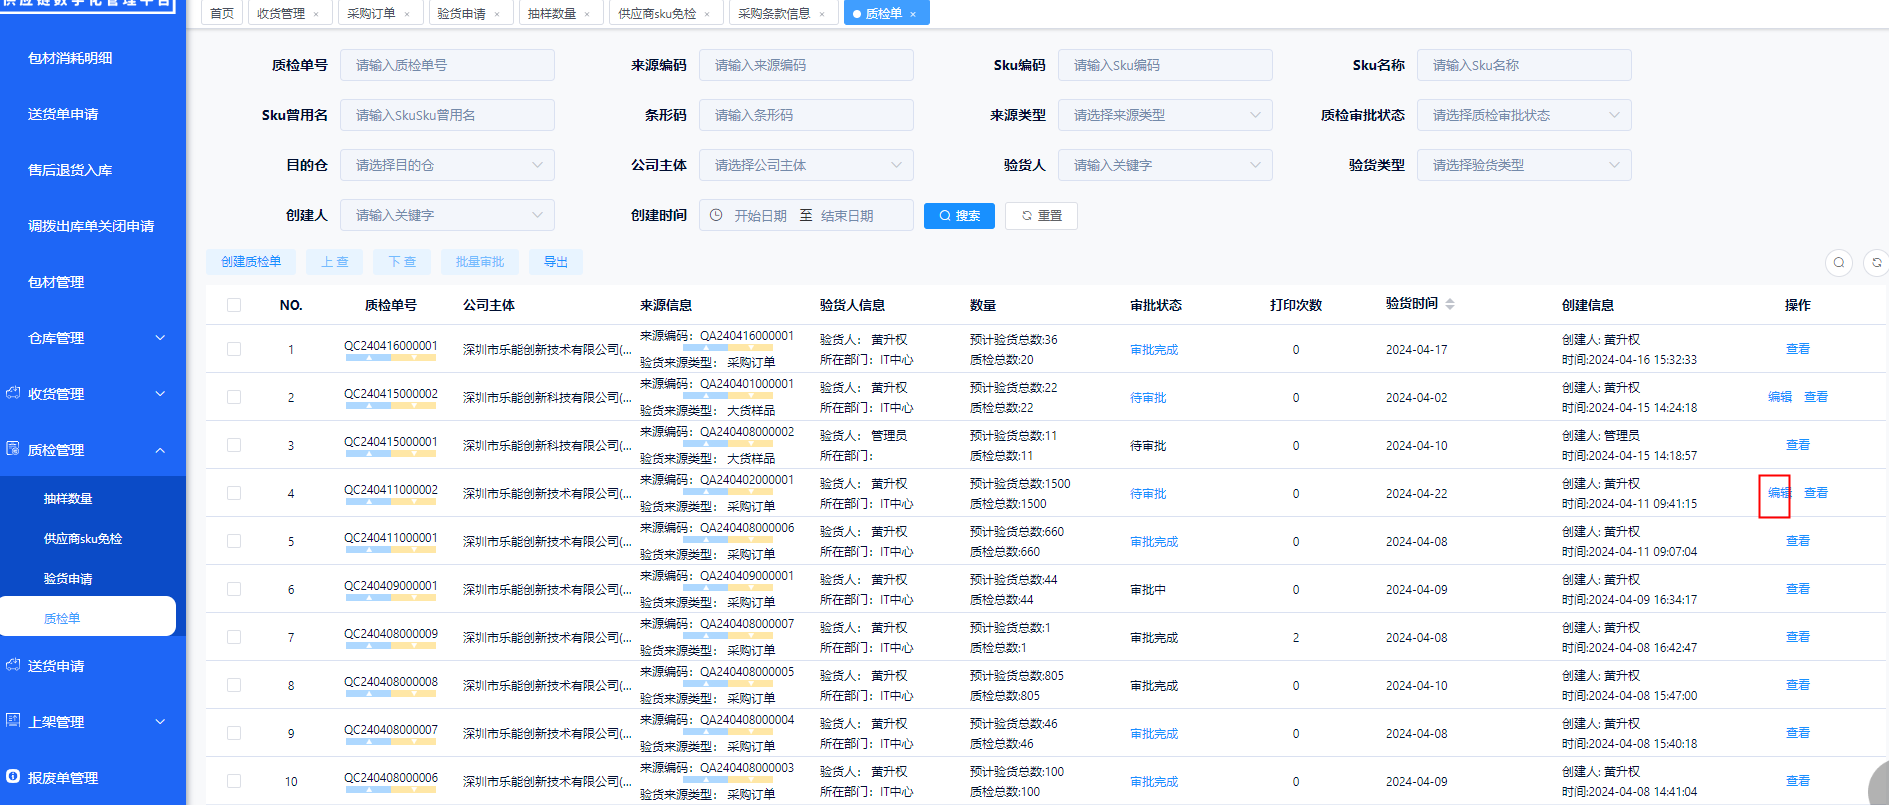Click the round search icon above the table
The height and width of the screenshot is (805, 1889).
pos(1838,263)
